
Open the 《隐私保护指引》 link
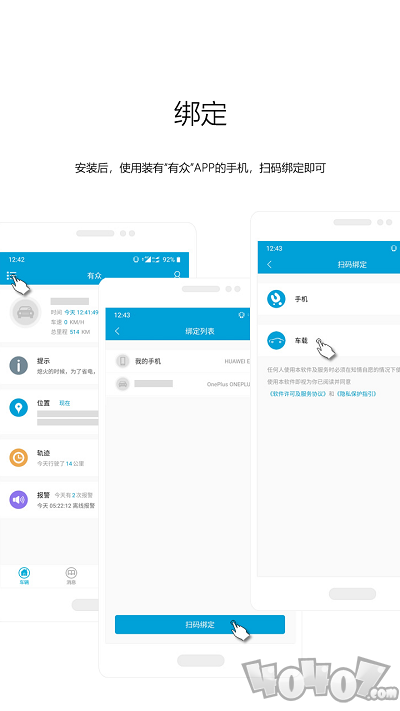click(x=356, y=394)
